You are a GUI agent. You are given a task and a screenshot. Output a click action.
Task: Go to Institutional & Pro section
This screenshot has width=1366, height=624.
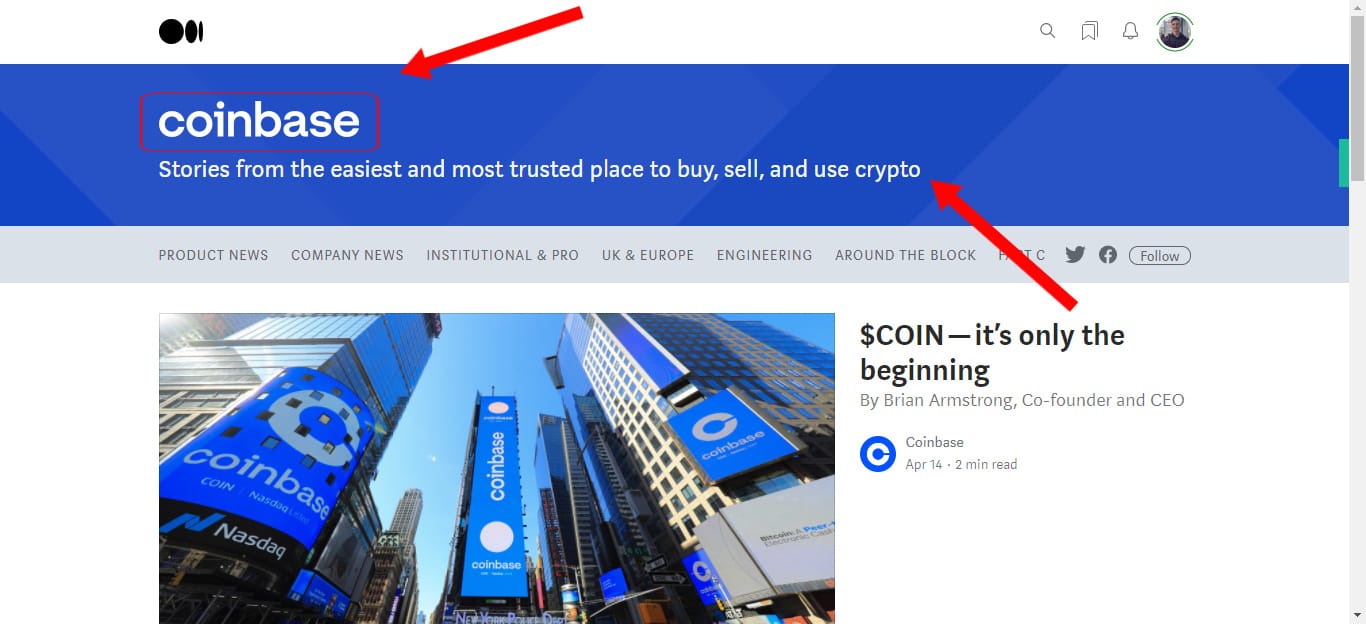point(503,255)
